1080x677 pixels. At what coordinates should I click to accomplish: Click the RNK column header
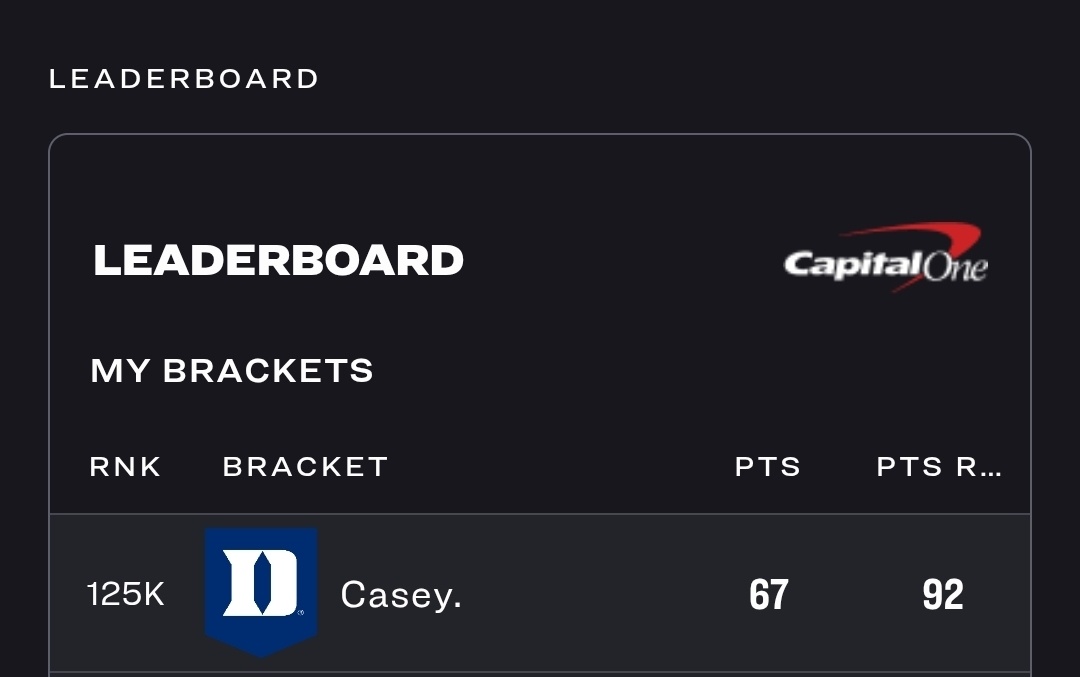tap(126, 467)
